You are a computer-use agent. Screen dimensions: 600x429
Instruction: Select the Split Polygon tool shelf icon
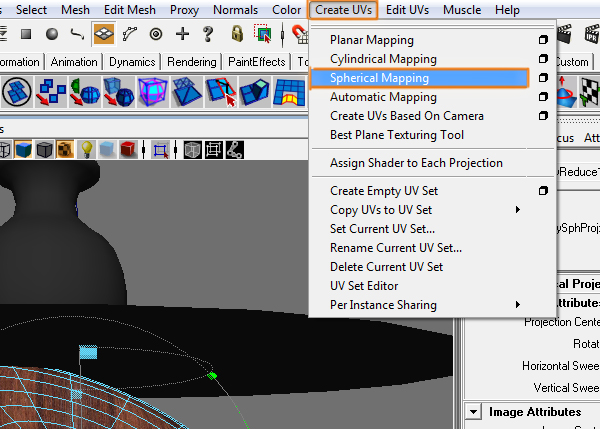[x=221, y=92]
